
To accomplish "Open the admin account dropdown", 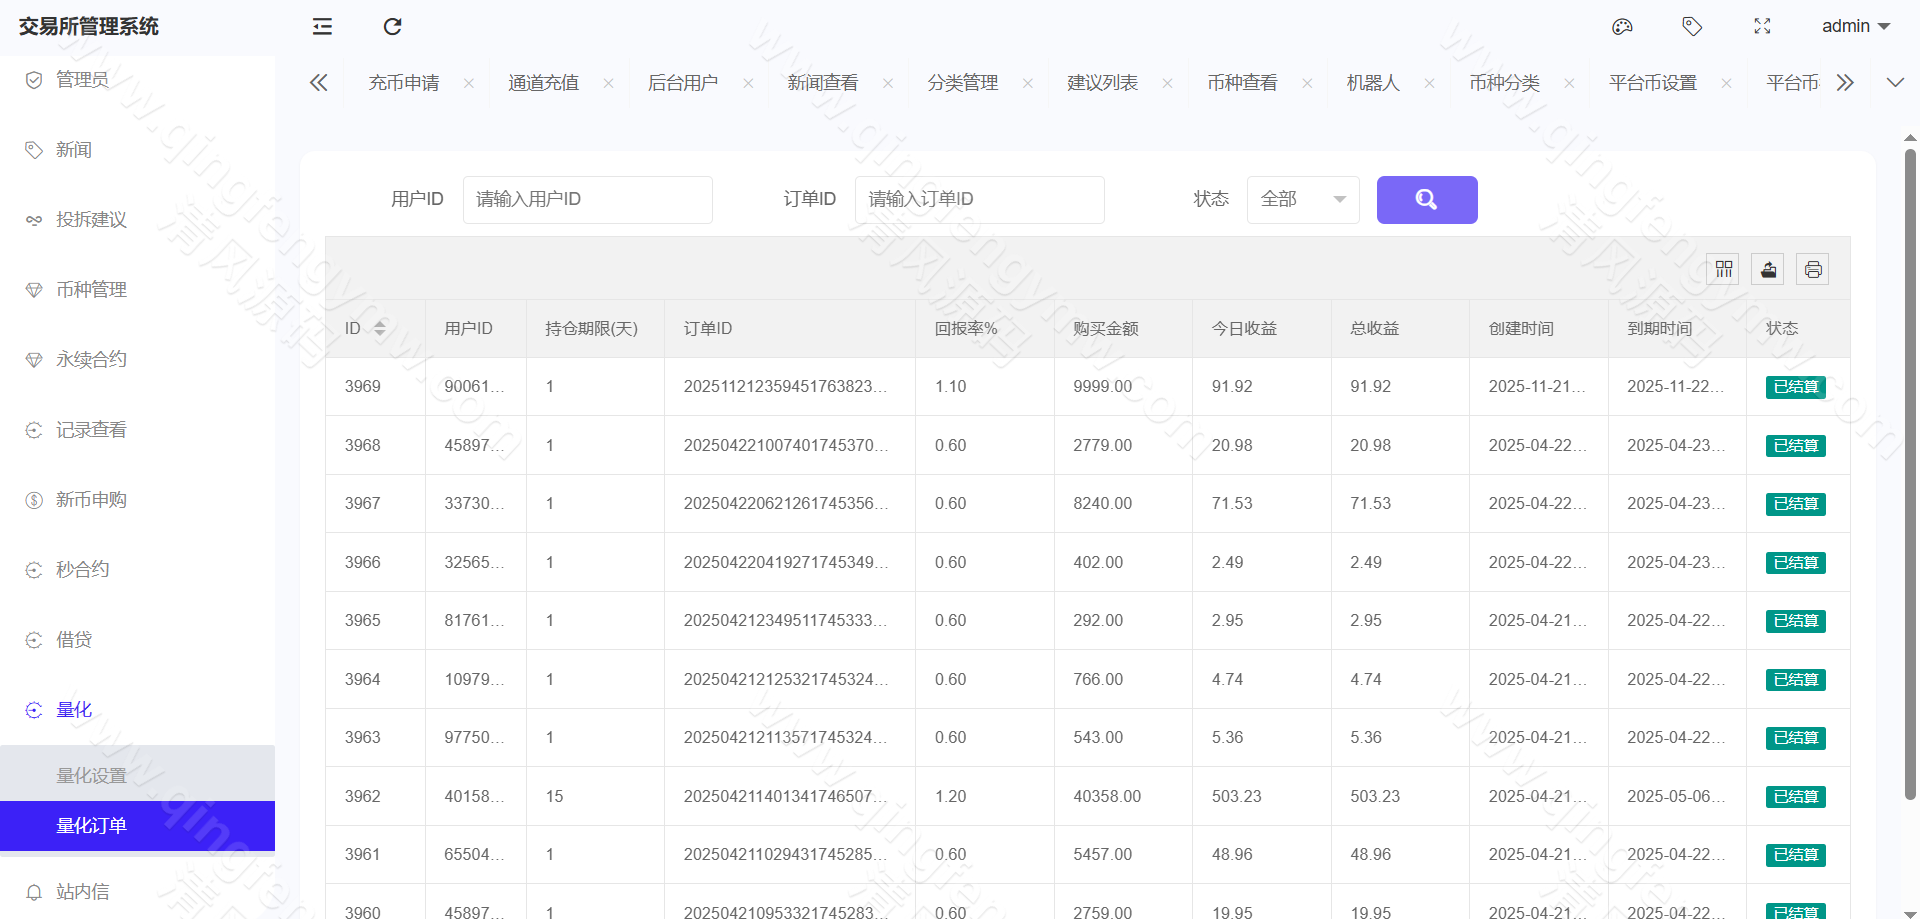I will (1855, 26).
